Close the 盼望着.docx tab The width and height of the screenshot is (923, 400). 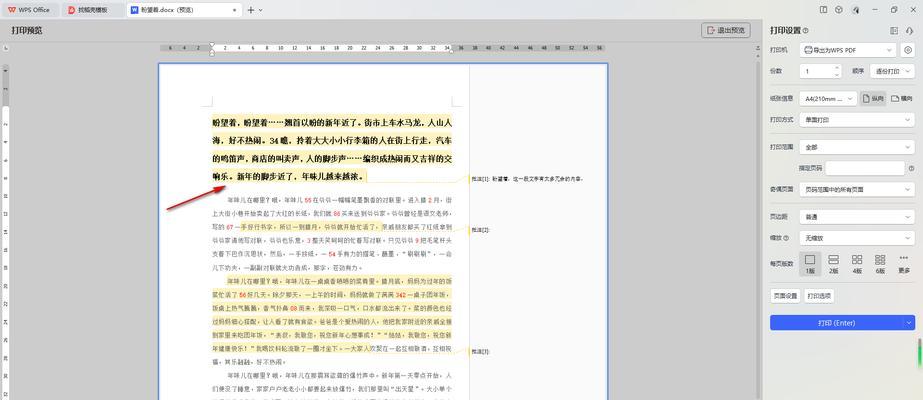[235, 10]
